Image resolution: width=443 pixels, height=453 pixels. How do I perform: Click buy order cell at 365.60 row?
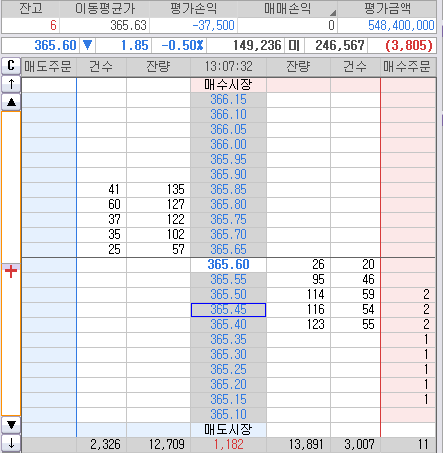coord(408,265)
